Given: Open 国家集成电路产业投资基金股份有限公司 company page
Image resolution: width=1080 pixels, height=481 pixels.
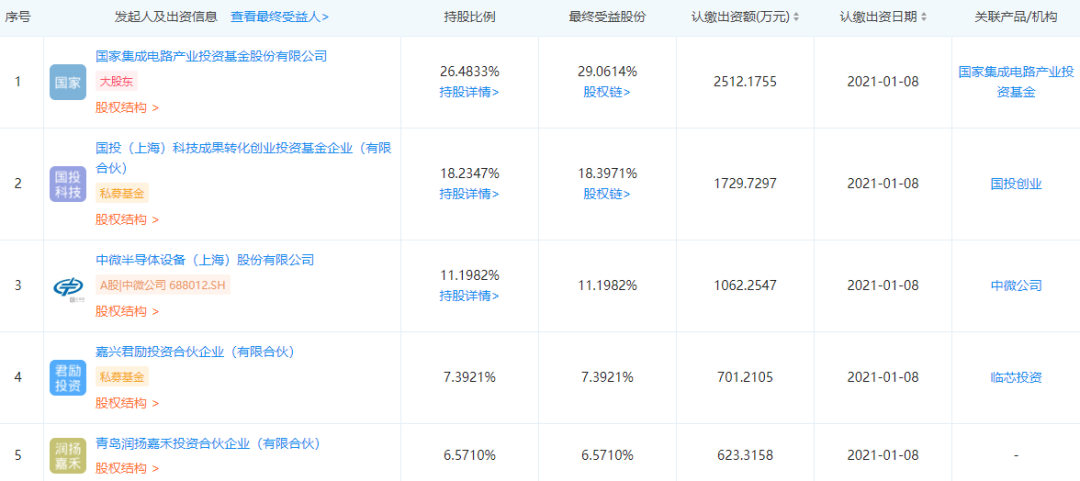Looking at the screenshot, I should (x=211, y=57).
